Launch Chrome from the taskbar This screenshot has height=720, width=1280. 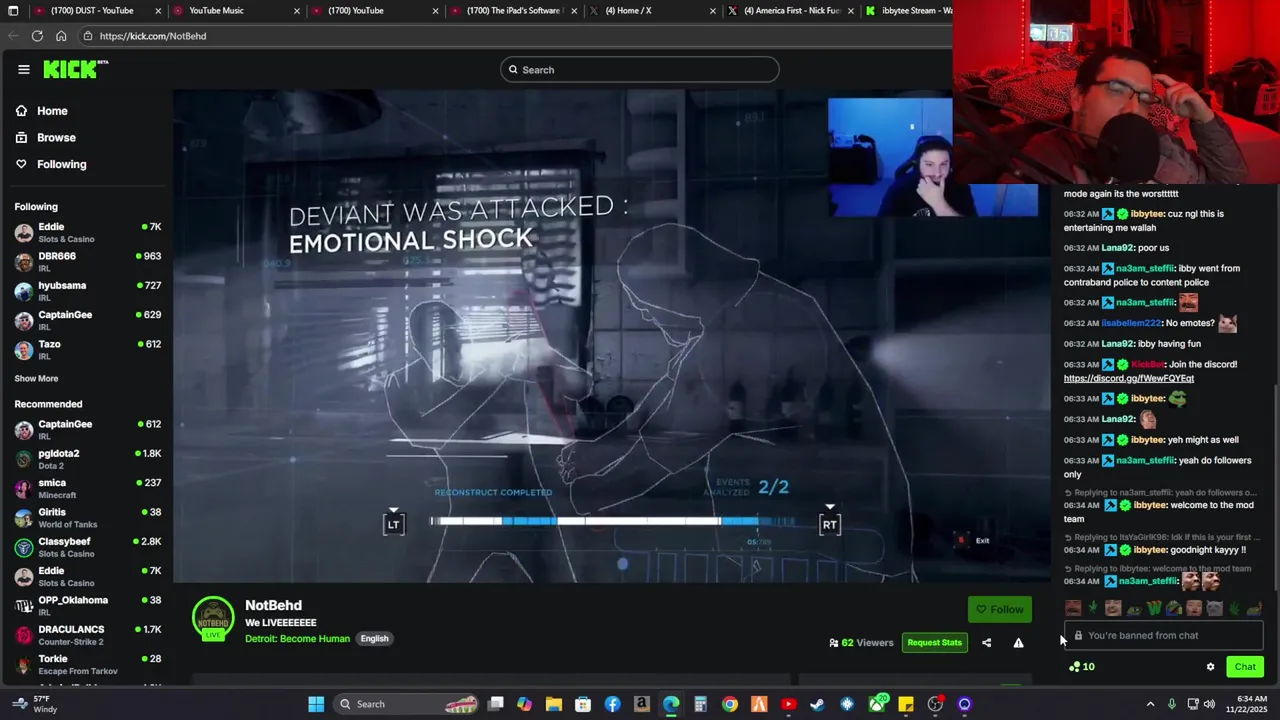730,704
